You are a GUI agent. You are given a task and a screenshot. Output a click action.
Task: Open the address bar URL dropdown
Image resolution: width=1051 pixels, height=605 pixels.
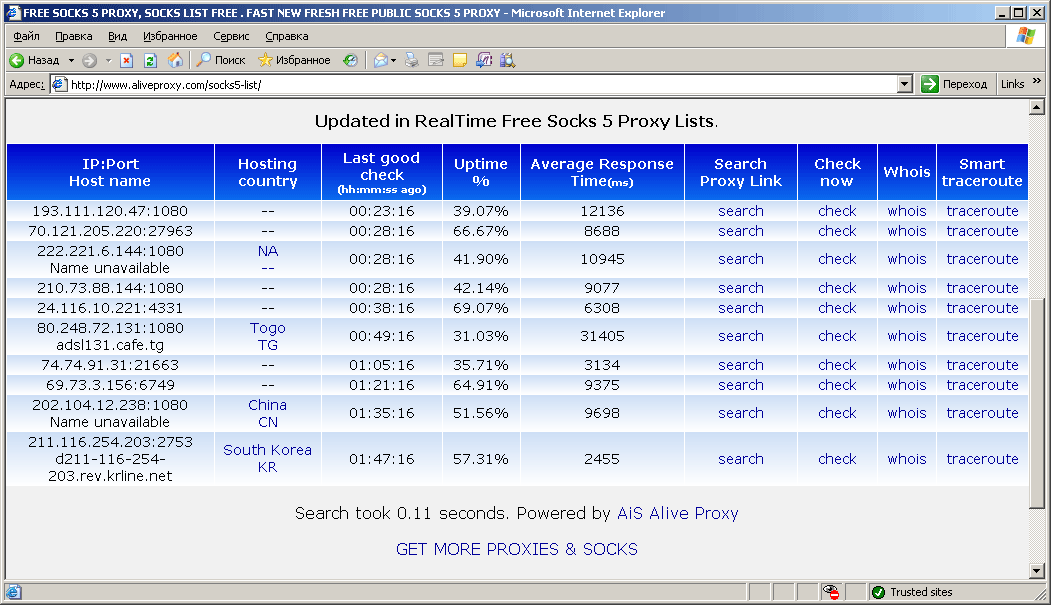coord(904,85)
